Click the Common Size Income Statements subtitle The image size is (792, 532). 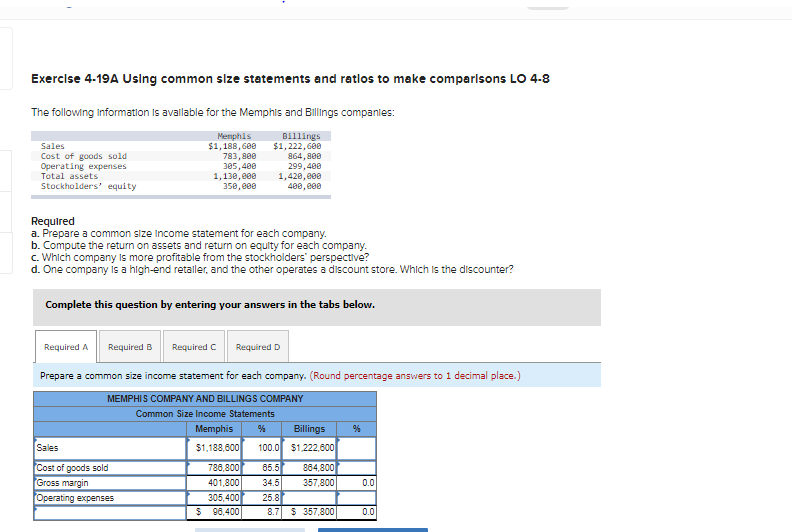(x=205, y=414)
